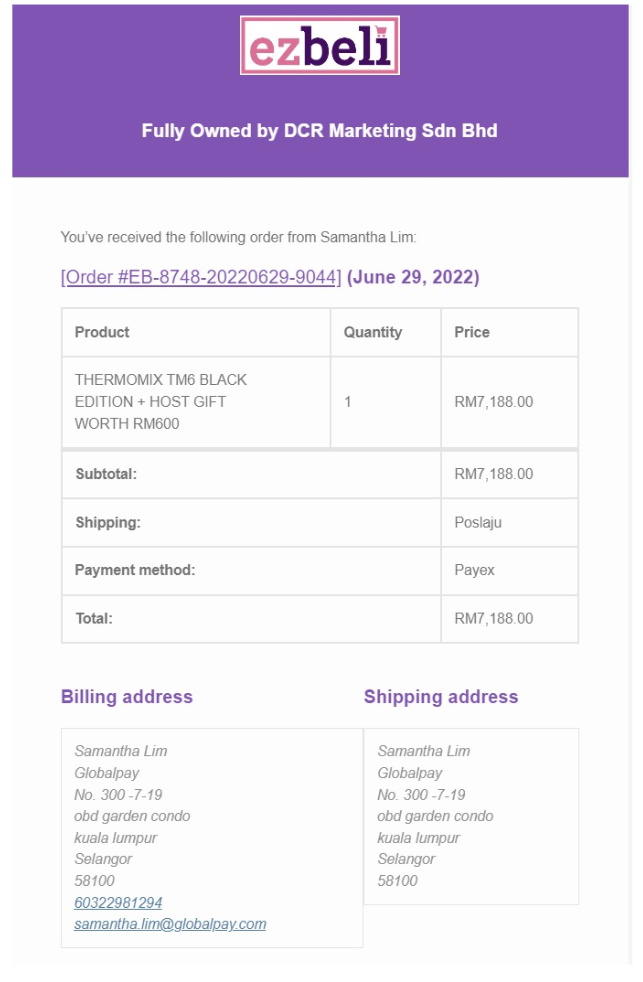Click the Billing address heading
Image resolution: width=643 pixels, height=982 pixels.
tap(126, 696)
